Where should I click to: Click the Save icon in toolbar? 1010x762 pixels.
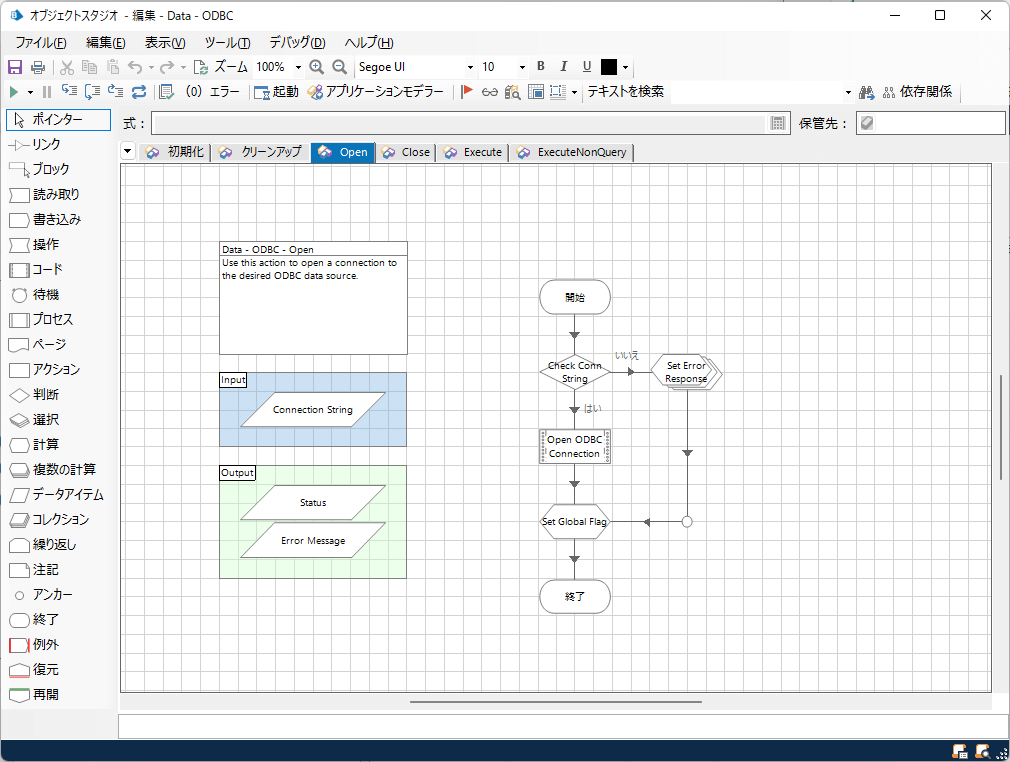[15, 67]
